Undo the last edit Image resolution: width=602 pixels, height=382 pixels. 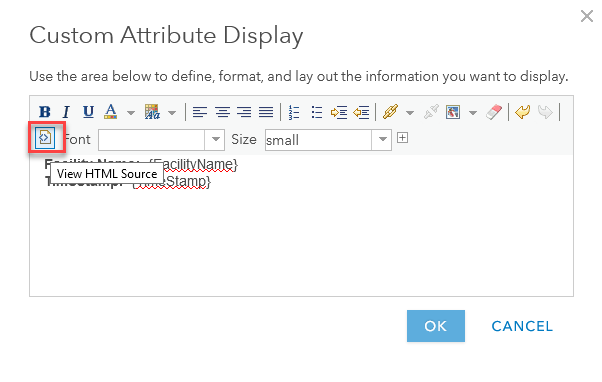(523, 112)
